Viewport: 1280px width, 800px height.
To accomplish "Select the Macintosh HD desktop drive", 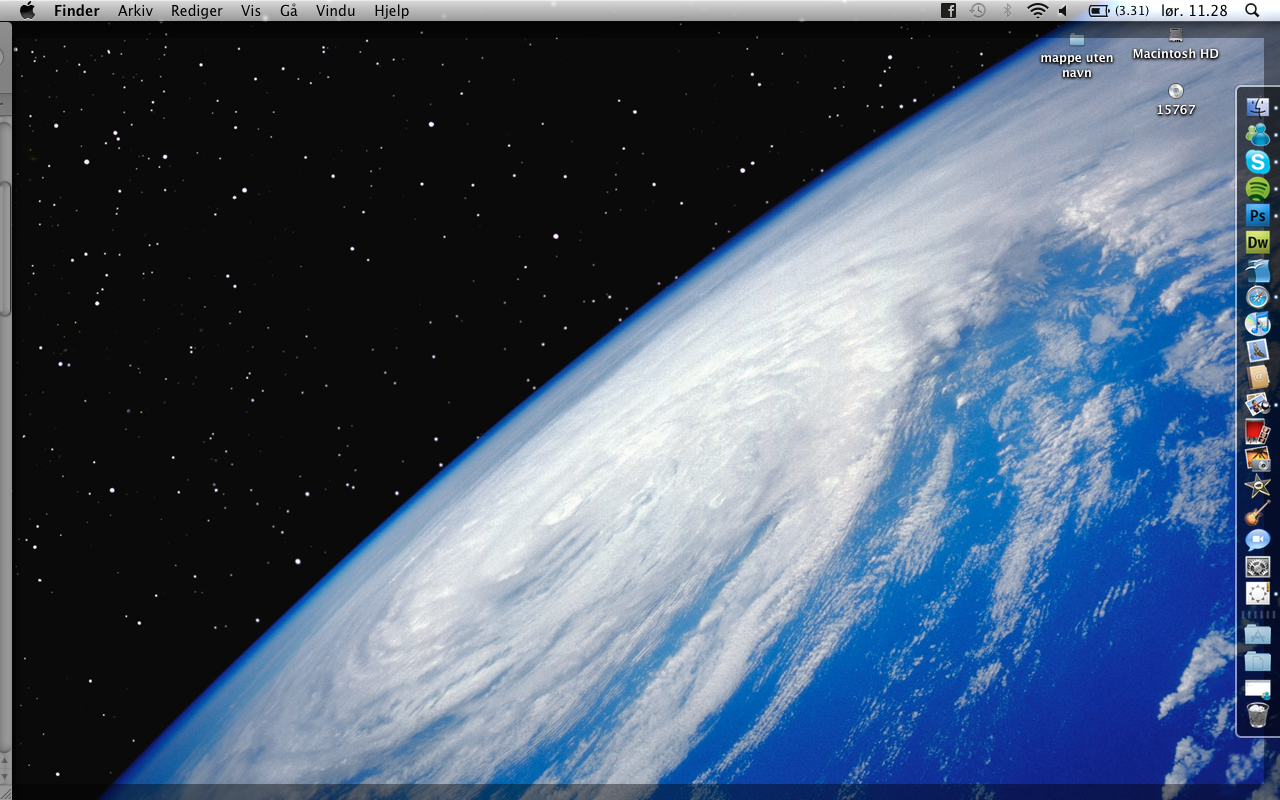I will pyautogui.click(x=1175, y=46).
